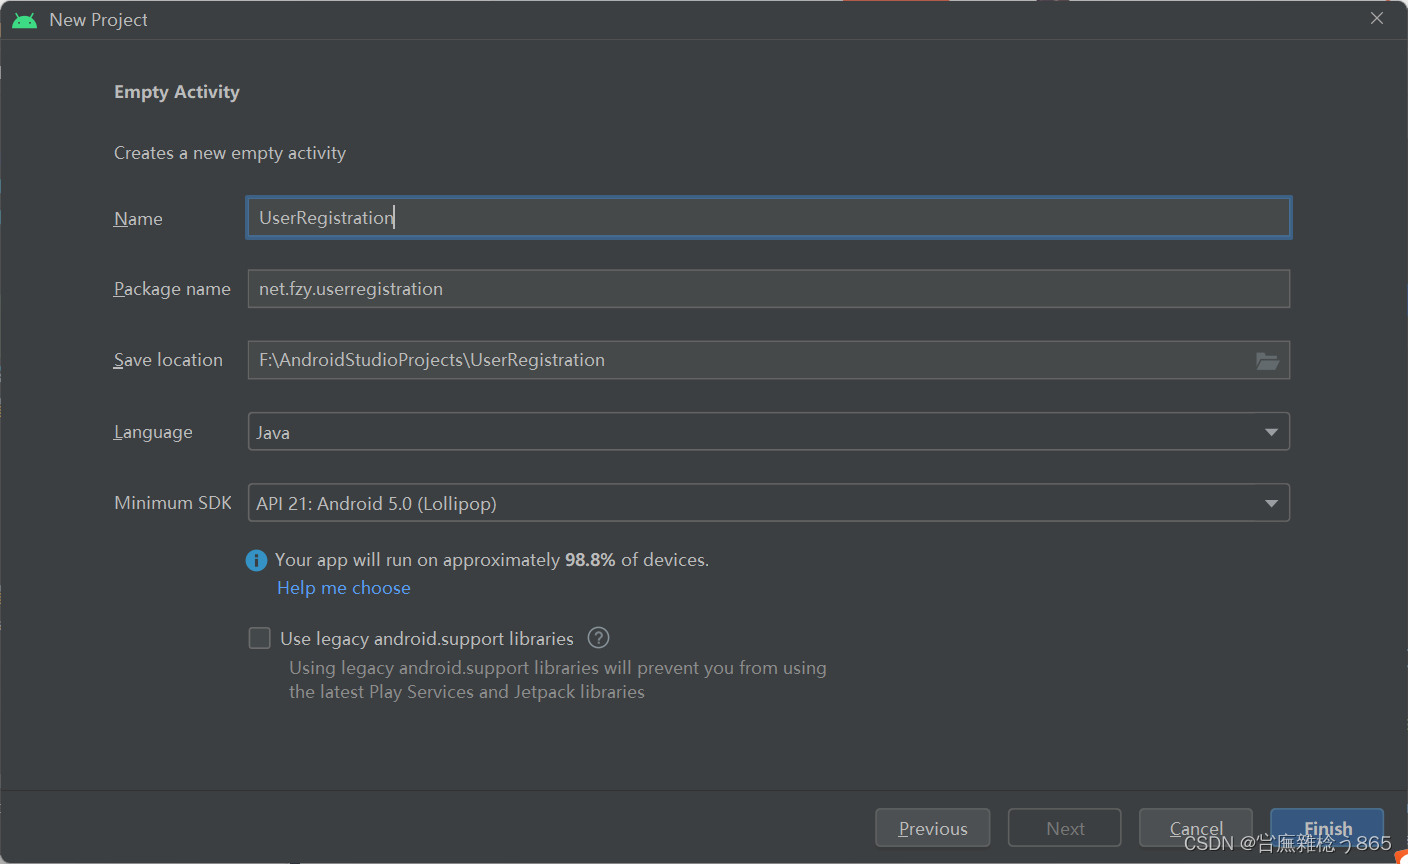Go back with the Previous button

(x=933, y=828)
